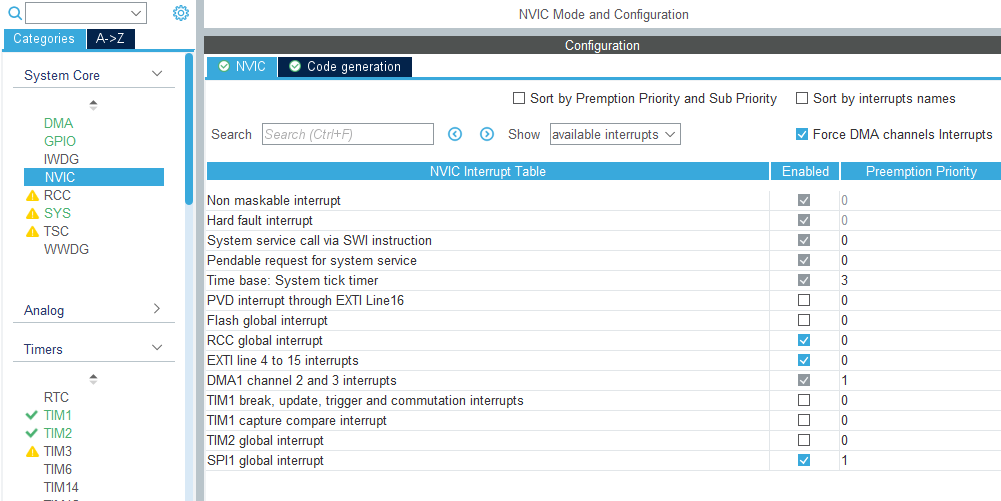Click the settings gear icon

[x=180, y=13]
